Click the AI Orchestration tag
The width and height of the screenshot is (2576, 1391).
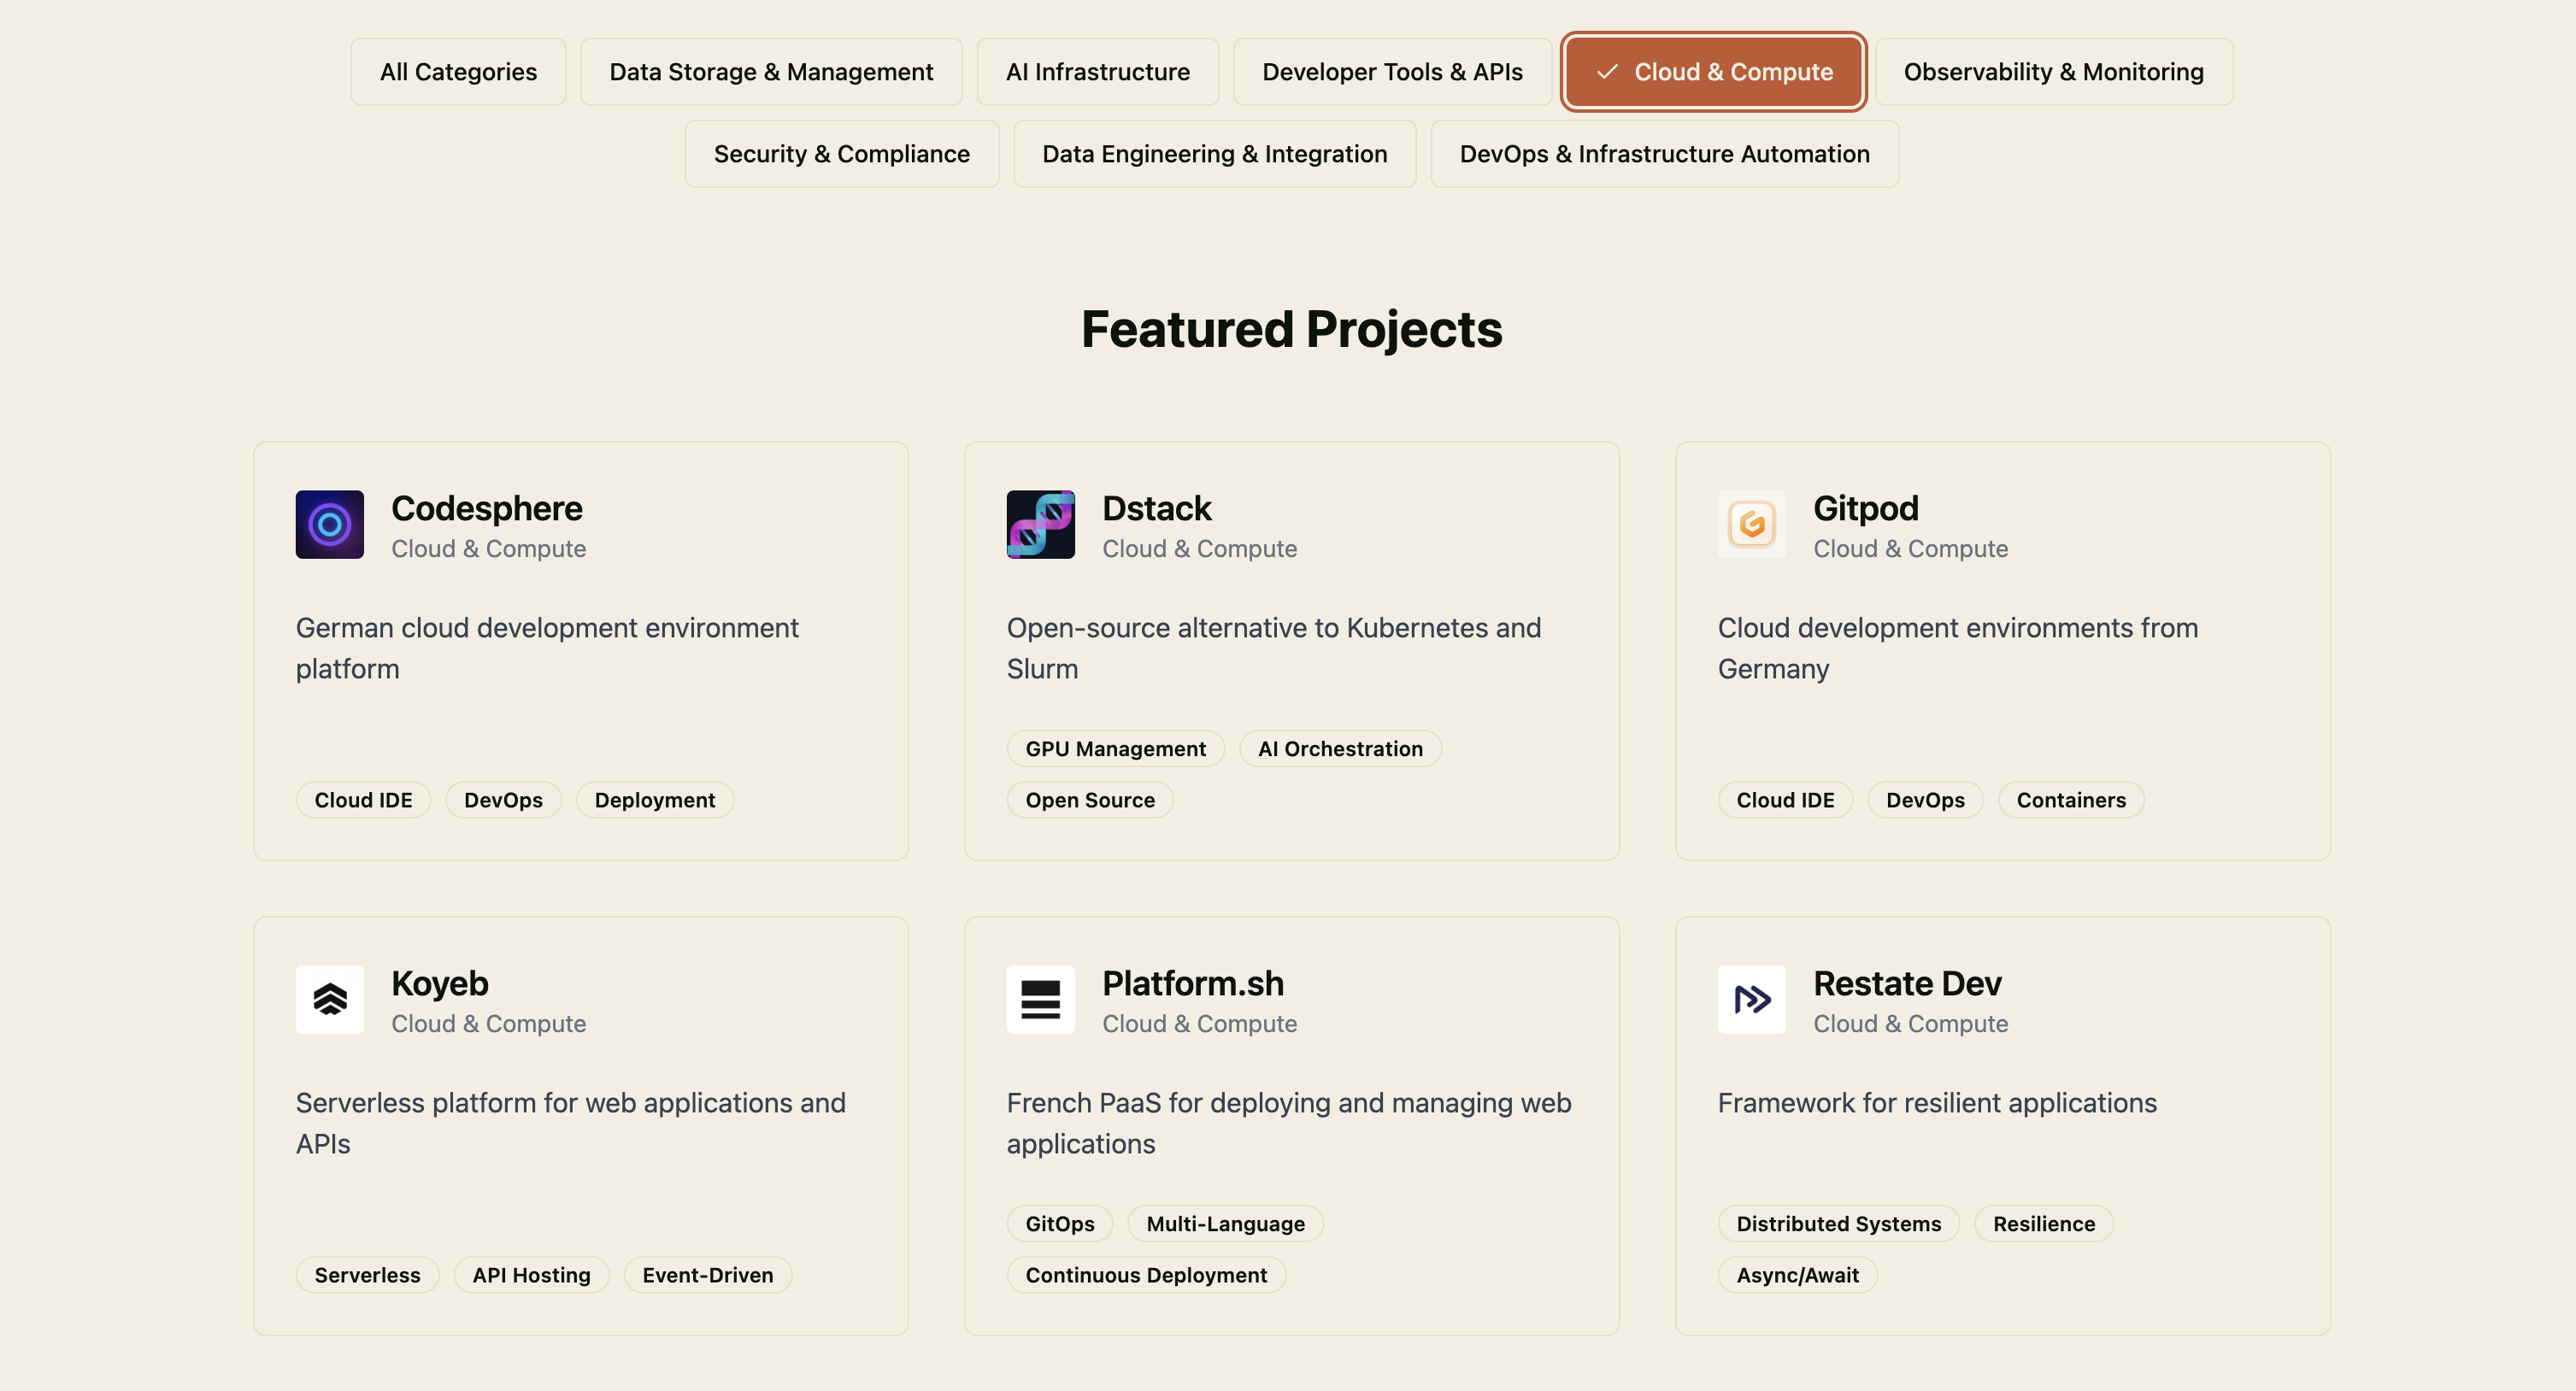1340,749
